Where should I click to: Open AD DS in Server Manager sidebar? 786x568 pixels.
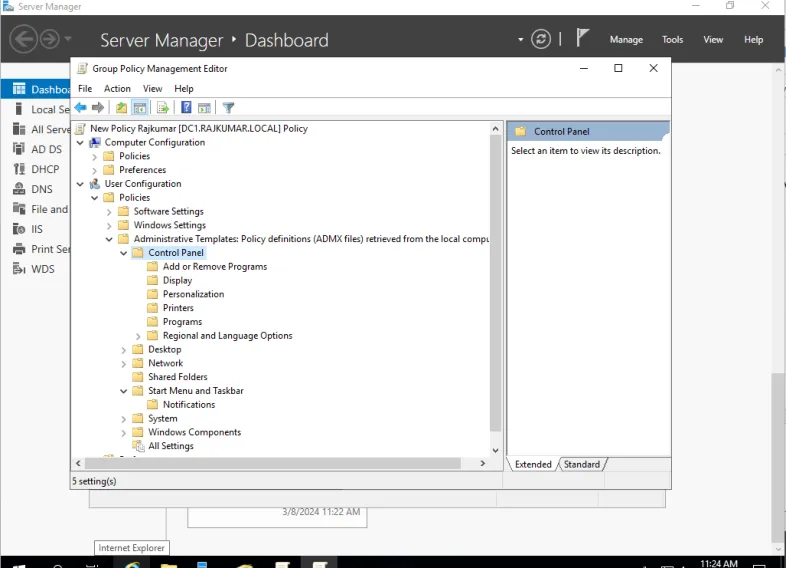point(38,149)
